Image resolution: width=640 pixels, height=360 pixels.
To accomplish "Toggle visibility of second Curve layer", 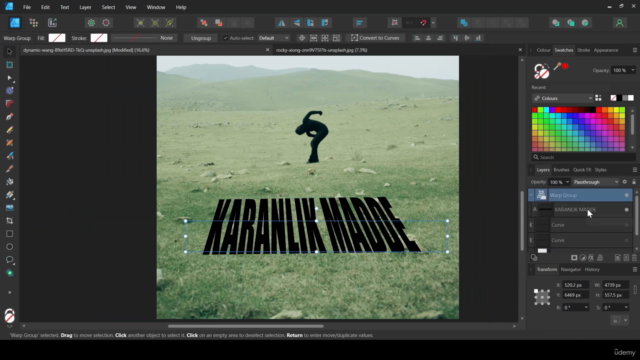I will pyautogui.click(x=627, y=240).
